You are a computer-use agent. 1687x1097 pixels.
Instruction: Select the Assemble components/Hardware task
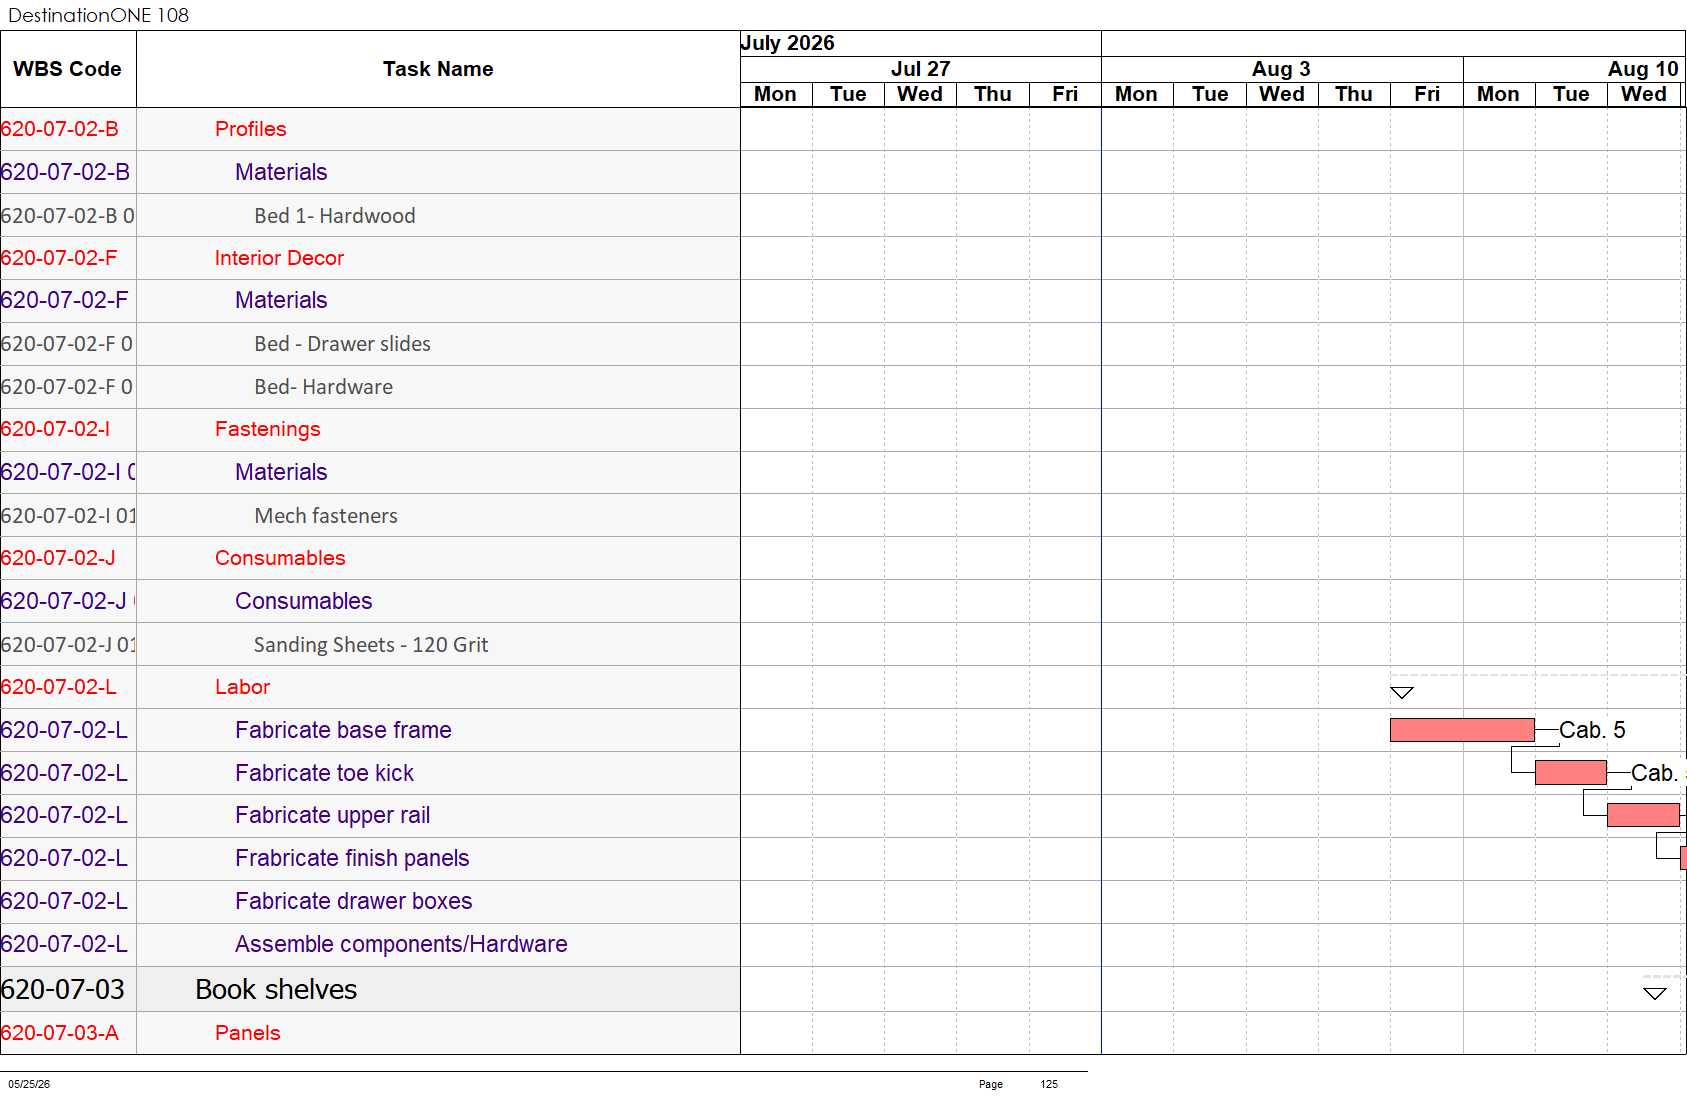tap(401, 944)
